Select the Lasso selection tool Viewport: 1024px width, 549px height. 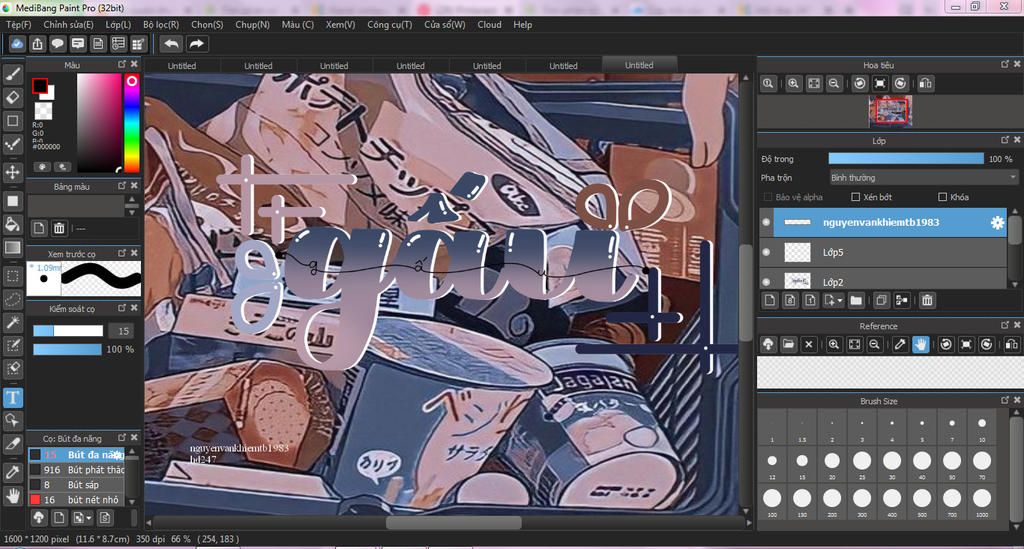(12, 299)
